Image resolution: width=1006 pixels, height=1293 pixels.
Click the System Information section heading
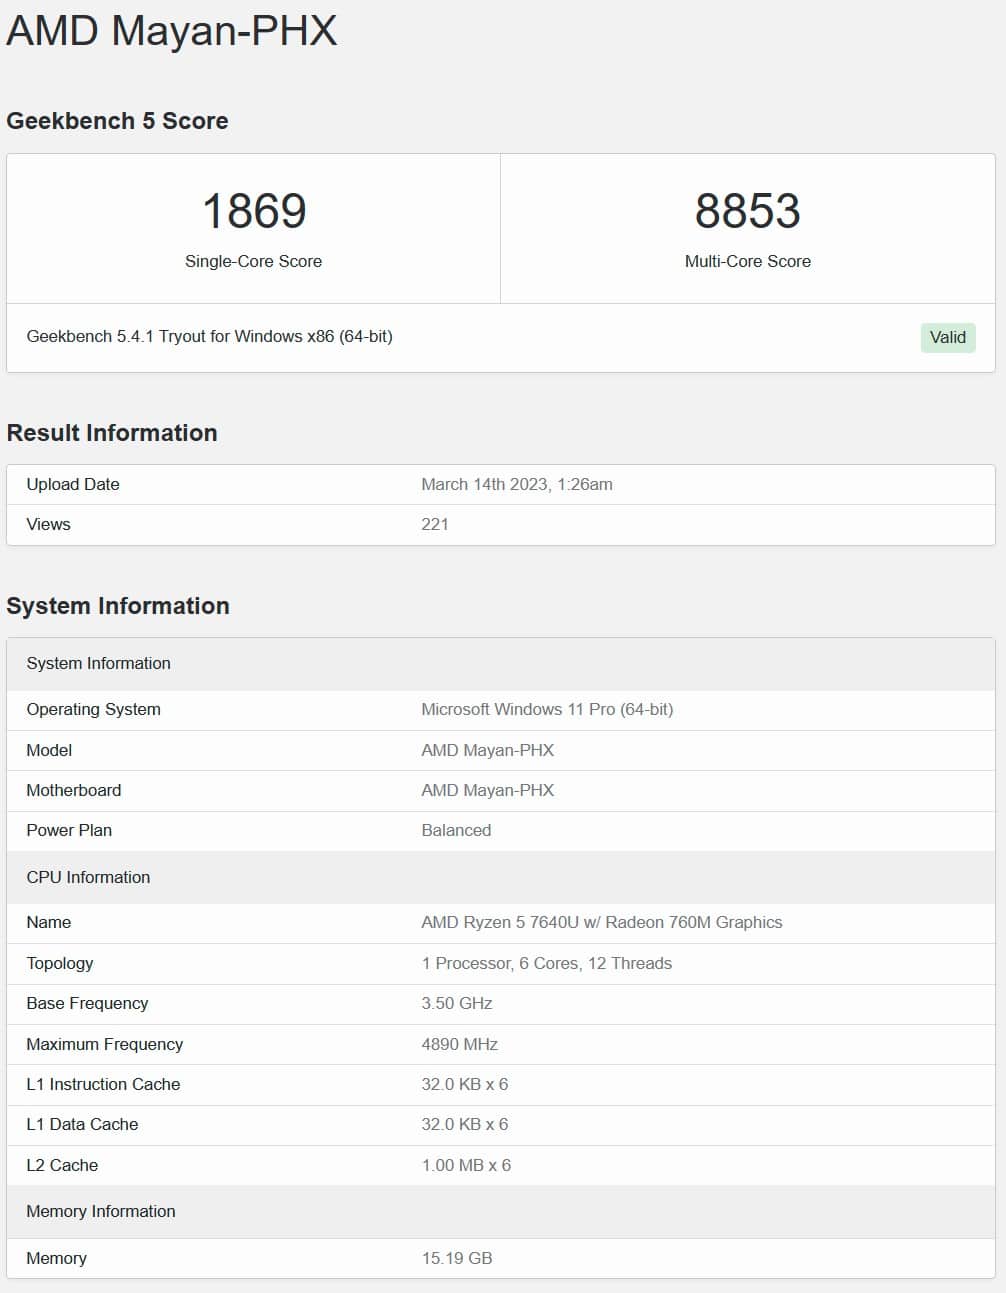point(118,606)
